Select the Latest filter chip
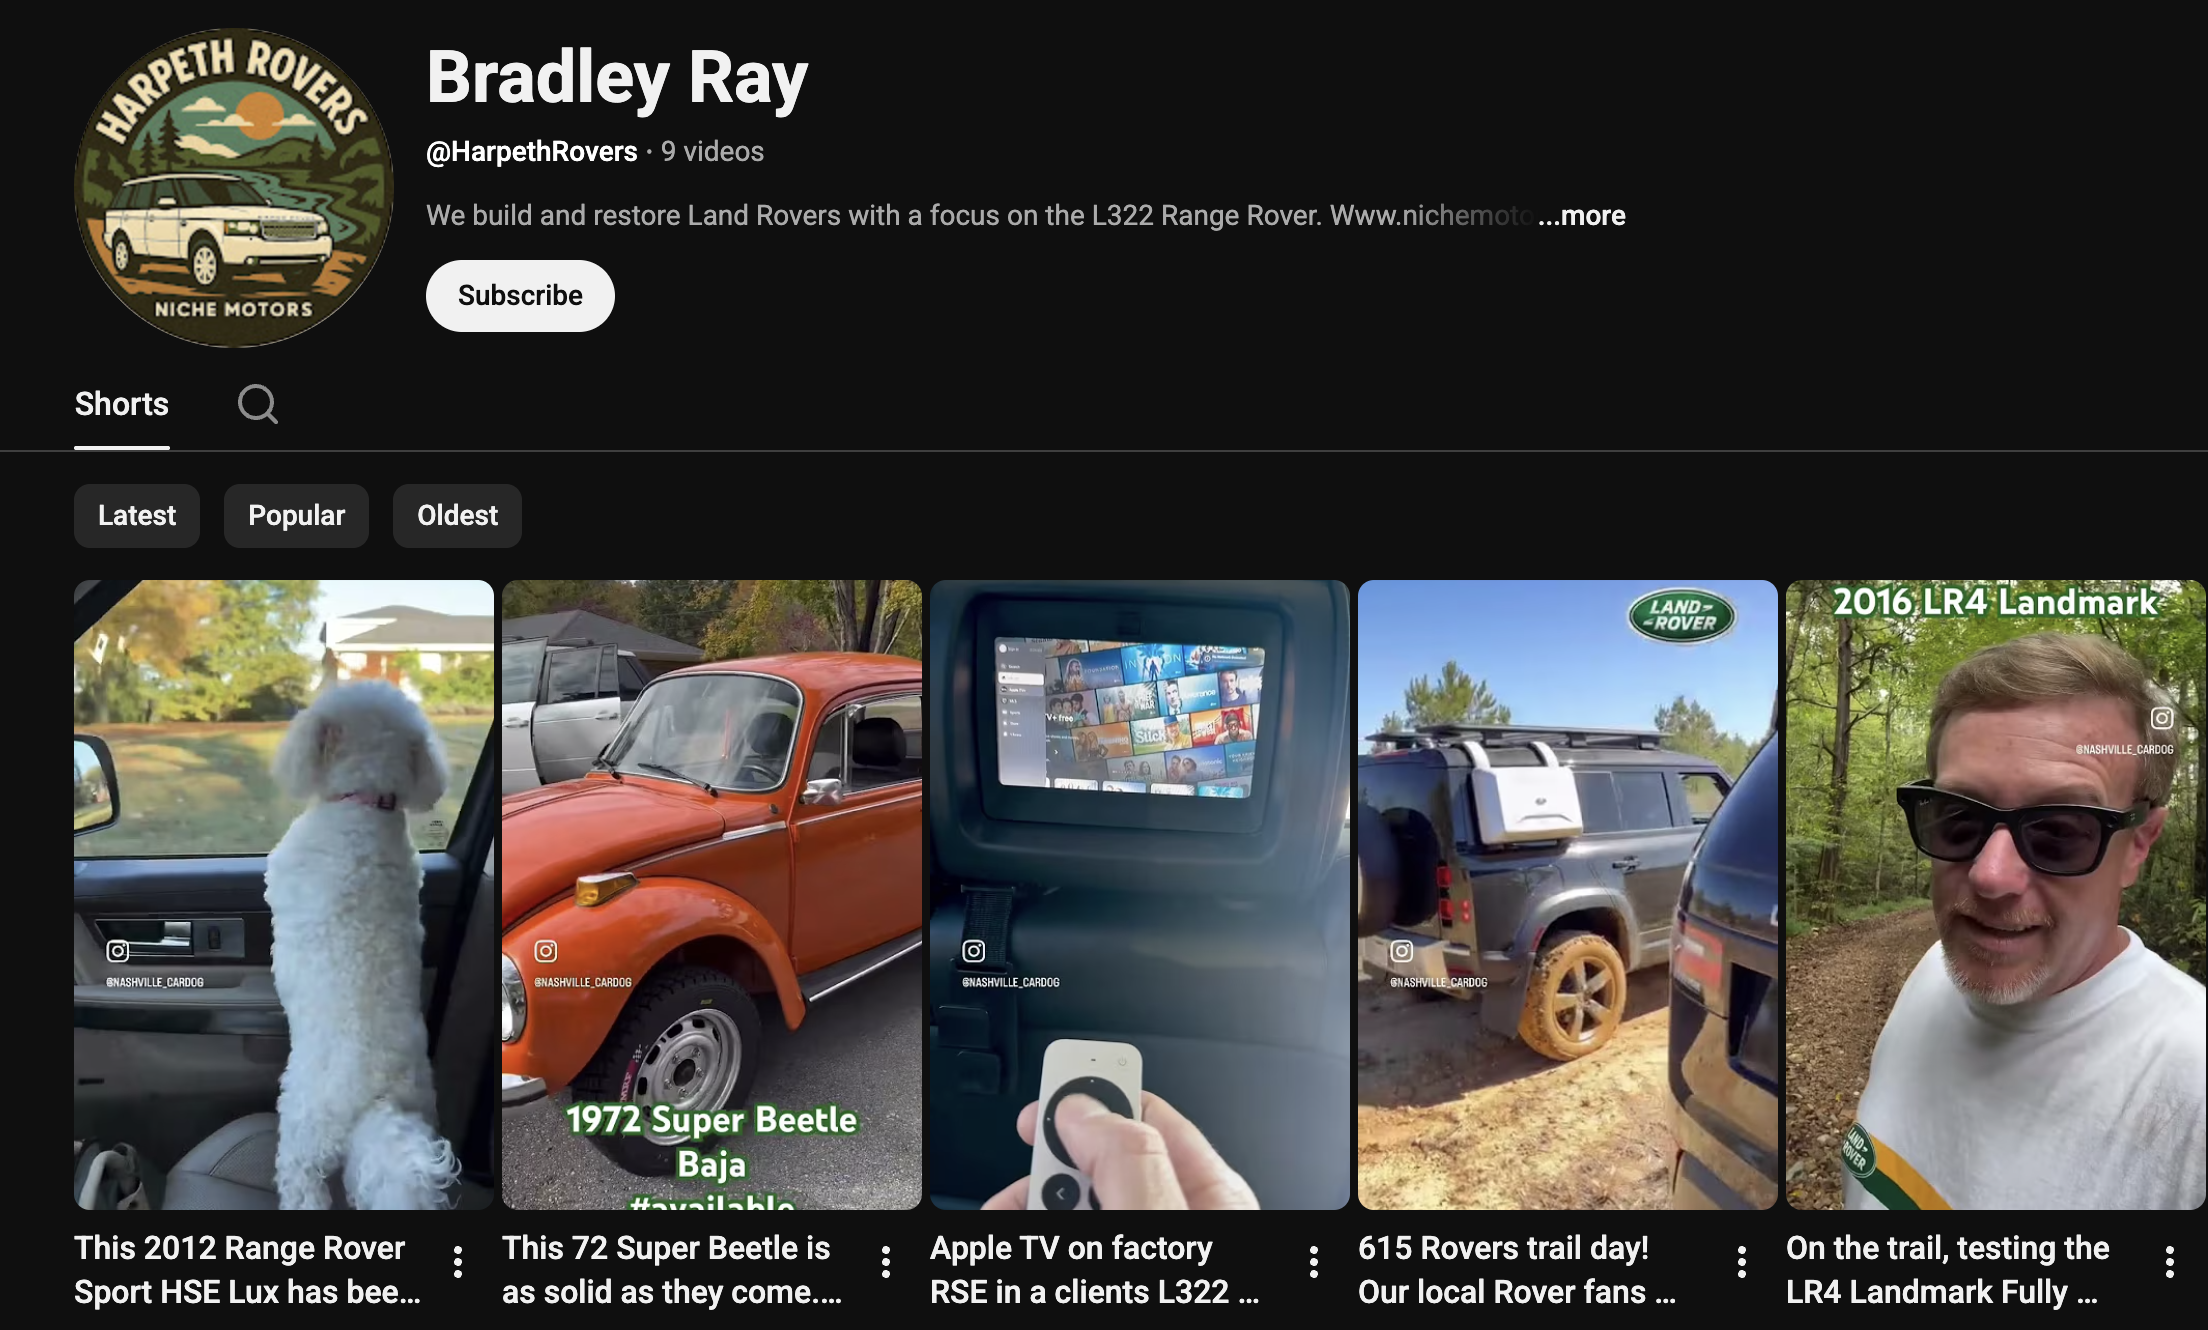This screenshot has height=1330, width=2208. [x=136, y=515]
